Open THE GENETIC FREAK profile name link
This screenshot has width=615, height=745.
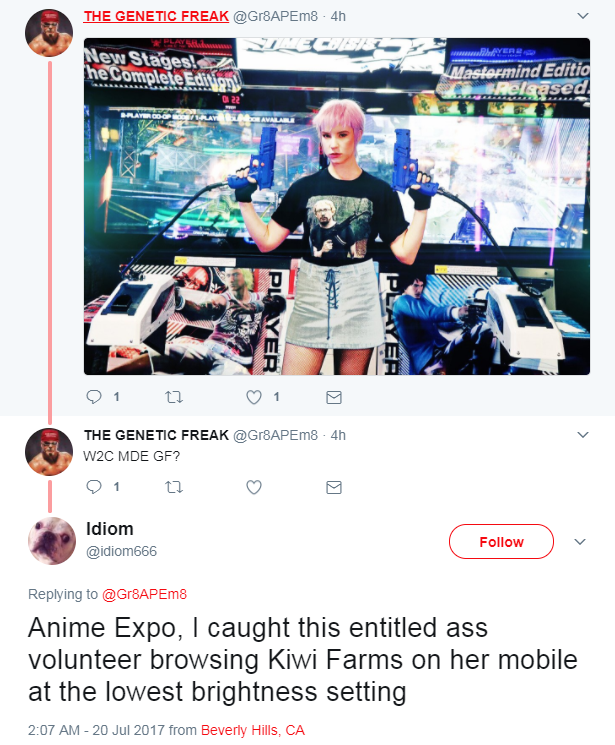[x=156, y=16]
